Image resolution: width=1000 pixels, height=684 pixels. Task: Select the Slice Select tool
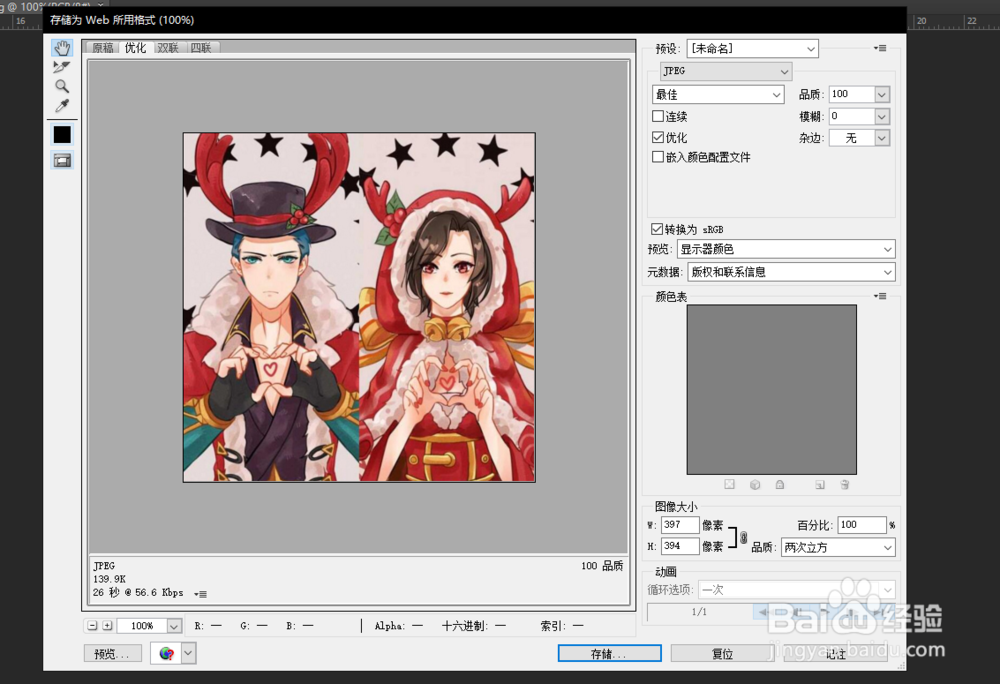coord(62,67)
